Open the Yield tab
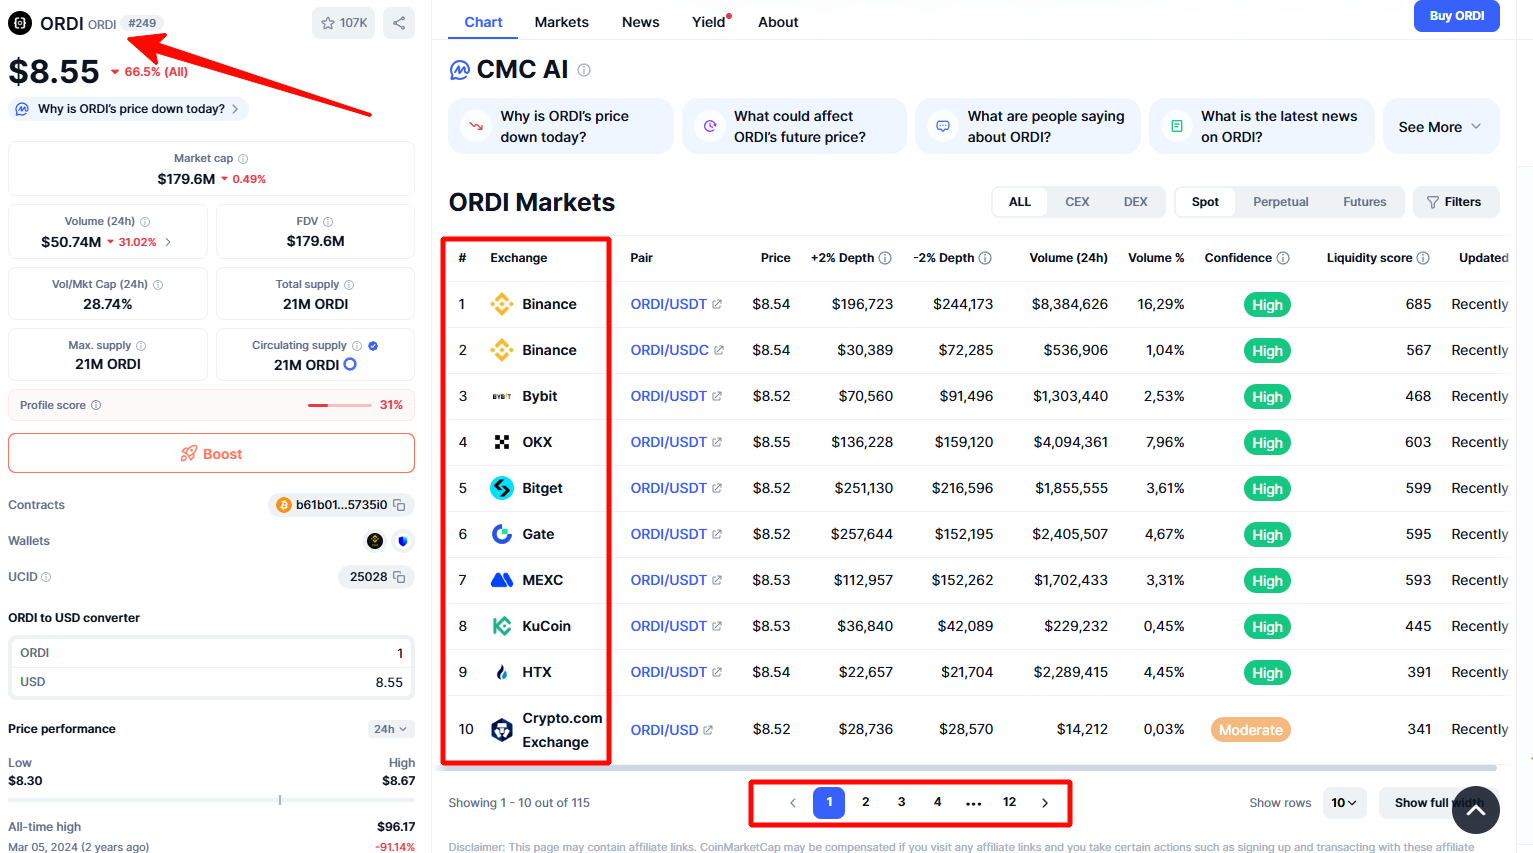This screenshot has height=853, width=1533. (x=709, y=22)
